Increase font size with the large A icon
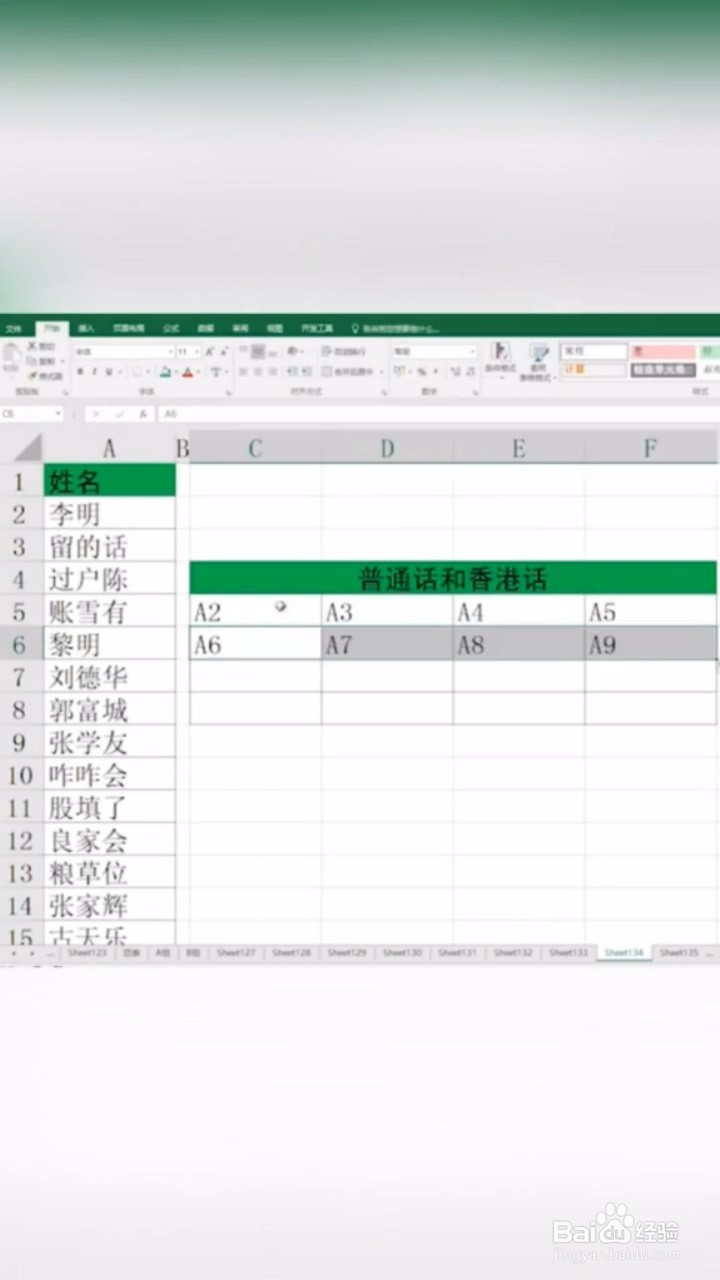 tap(210, 352)
